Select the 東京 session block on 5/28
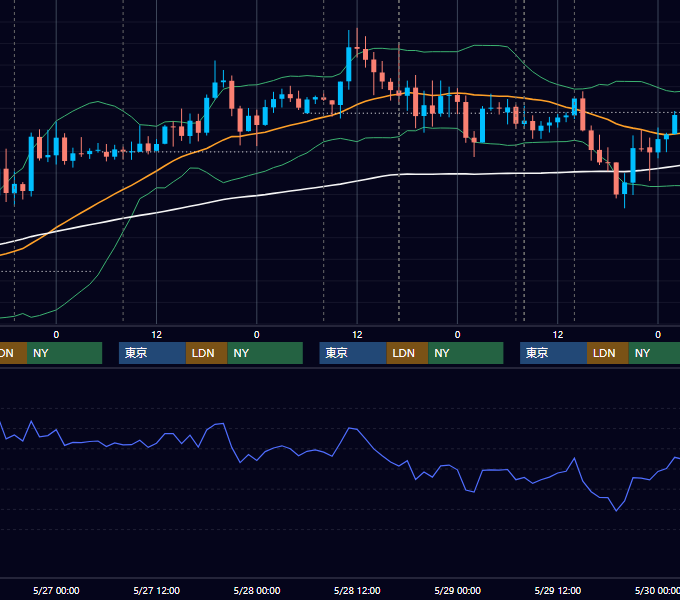680x600 pixels. pos(353,353)
